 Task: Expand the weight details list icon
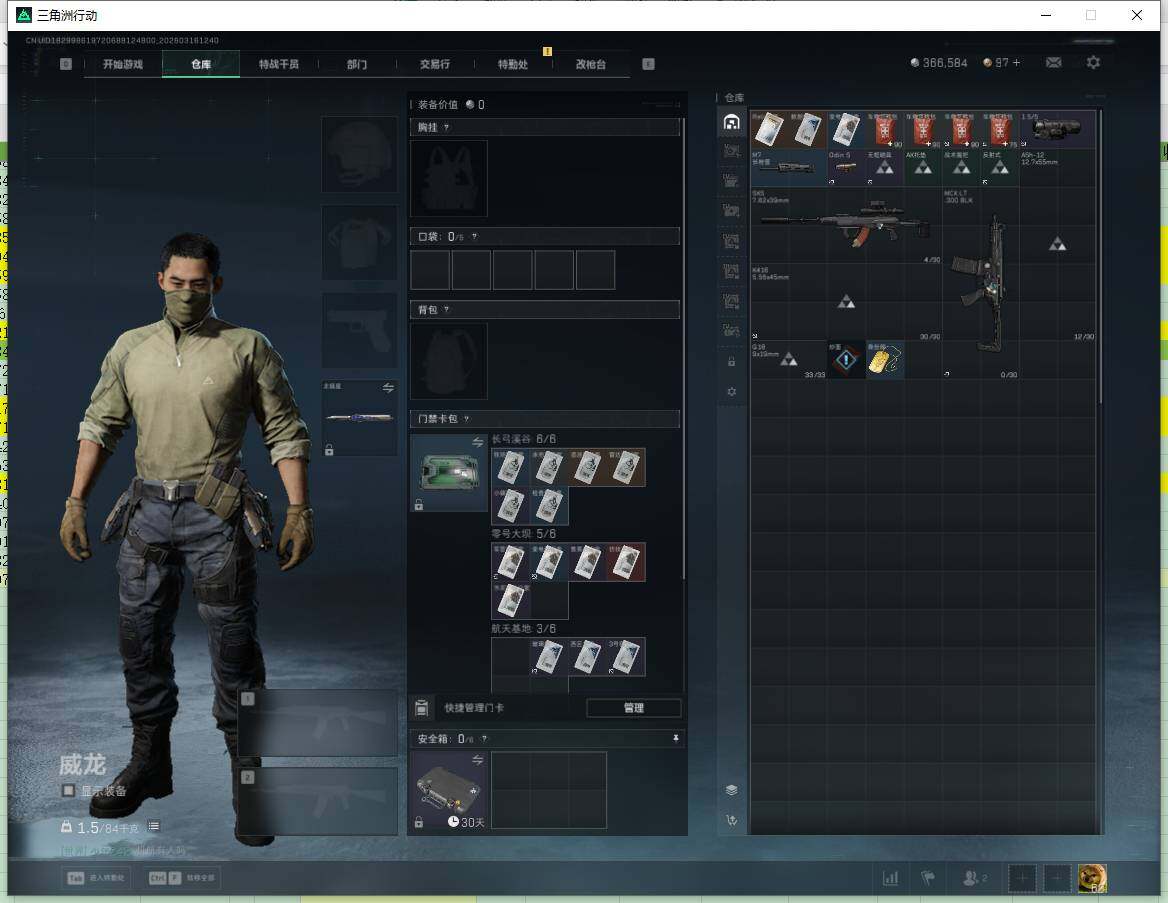(x=153, y=826)
